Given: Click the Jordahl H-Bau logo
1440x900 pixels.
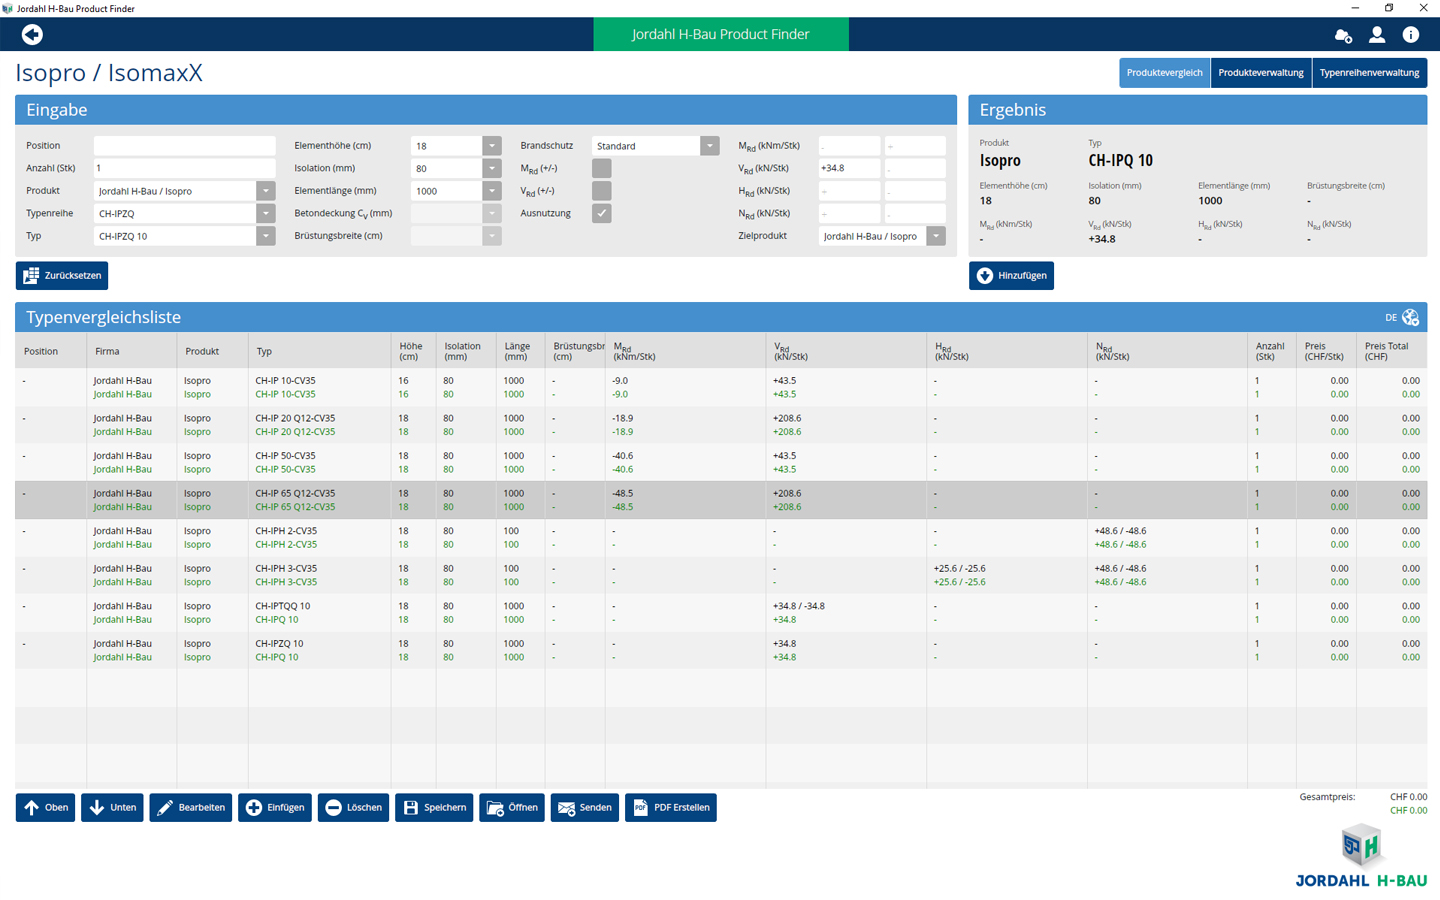Looking at the screenshot, I should 1361,857.
